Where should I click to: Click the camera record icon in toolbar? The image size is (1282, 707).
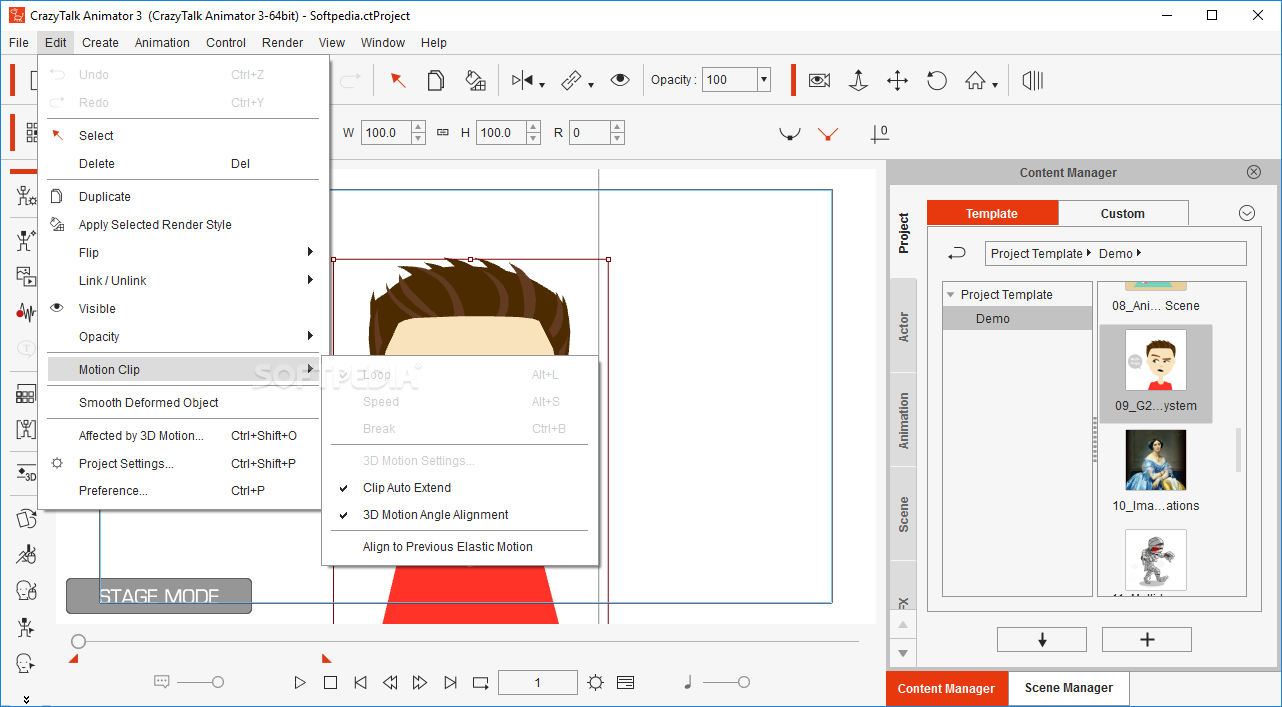pyautogui.click(x=820, y=80)
